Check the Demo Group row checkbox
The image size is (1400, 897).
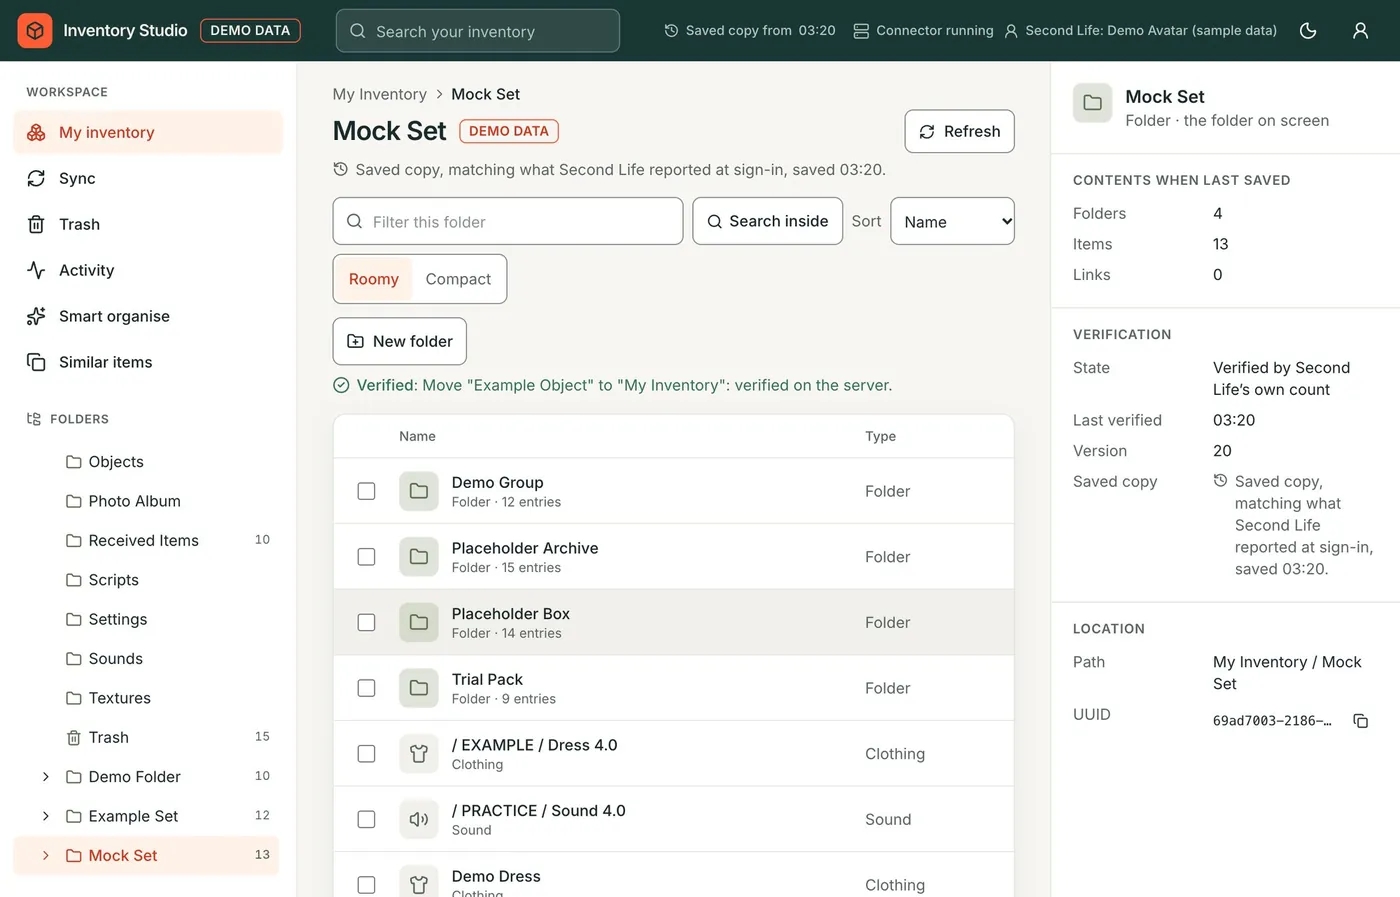click(x=367, y=491)
